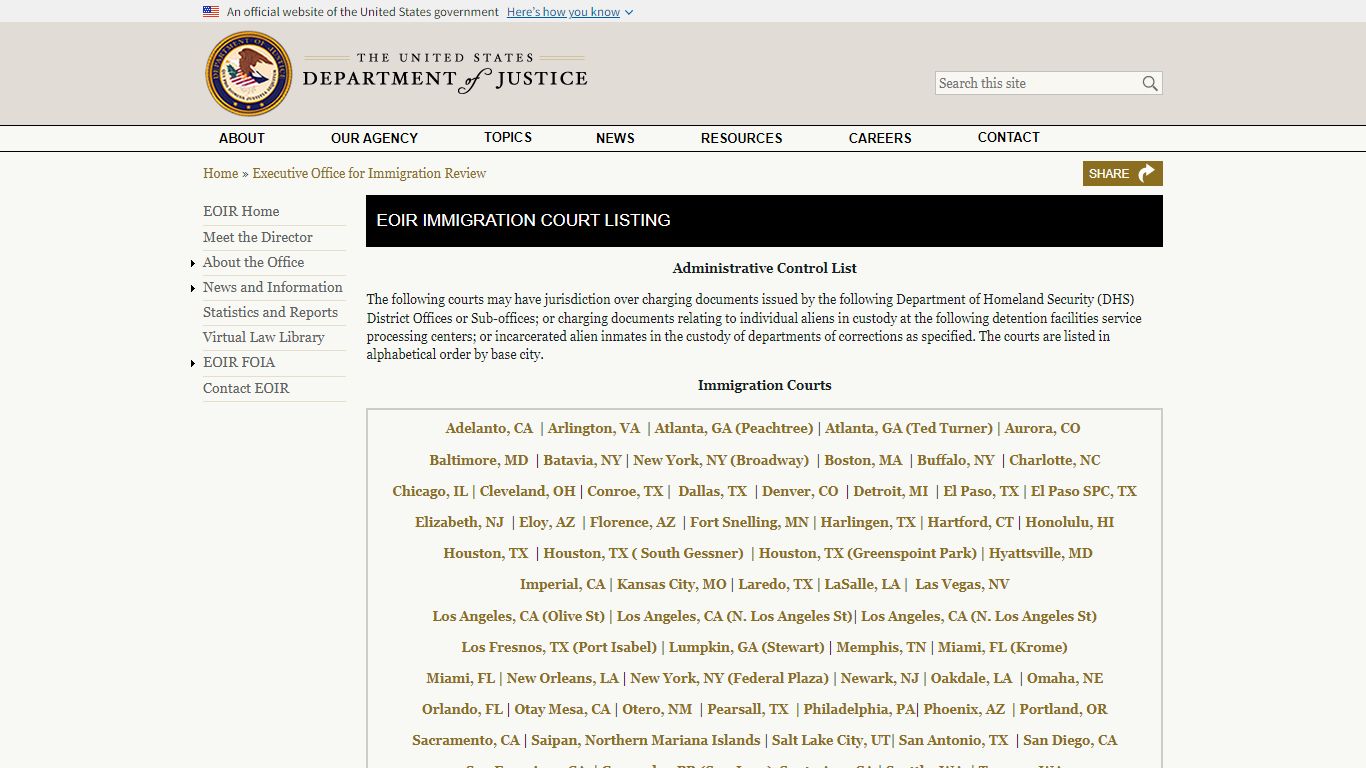Select the Philadelphia, PA court link

point(859,709)
